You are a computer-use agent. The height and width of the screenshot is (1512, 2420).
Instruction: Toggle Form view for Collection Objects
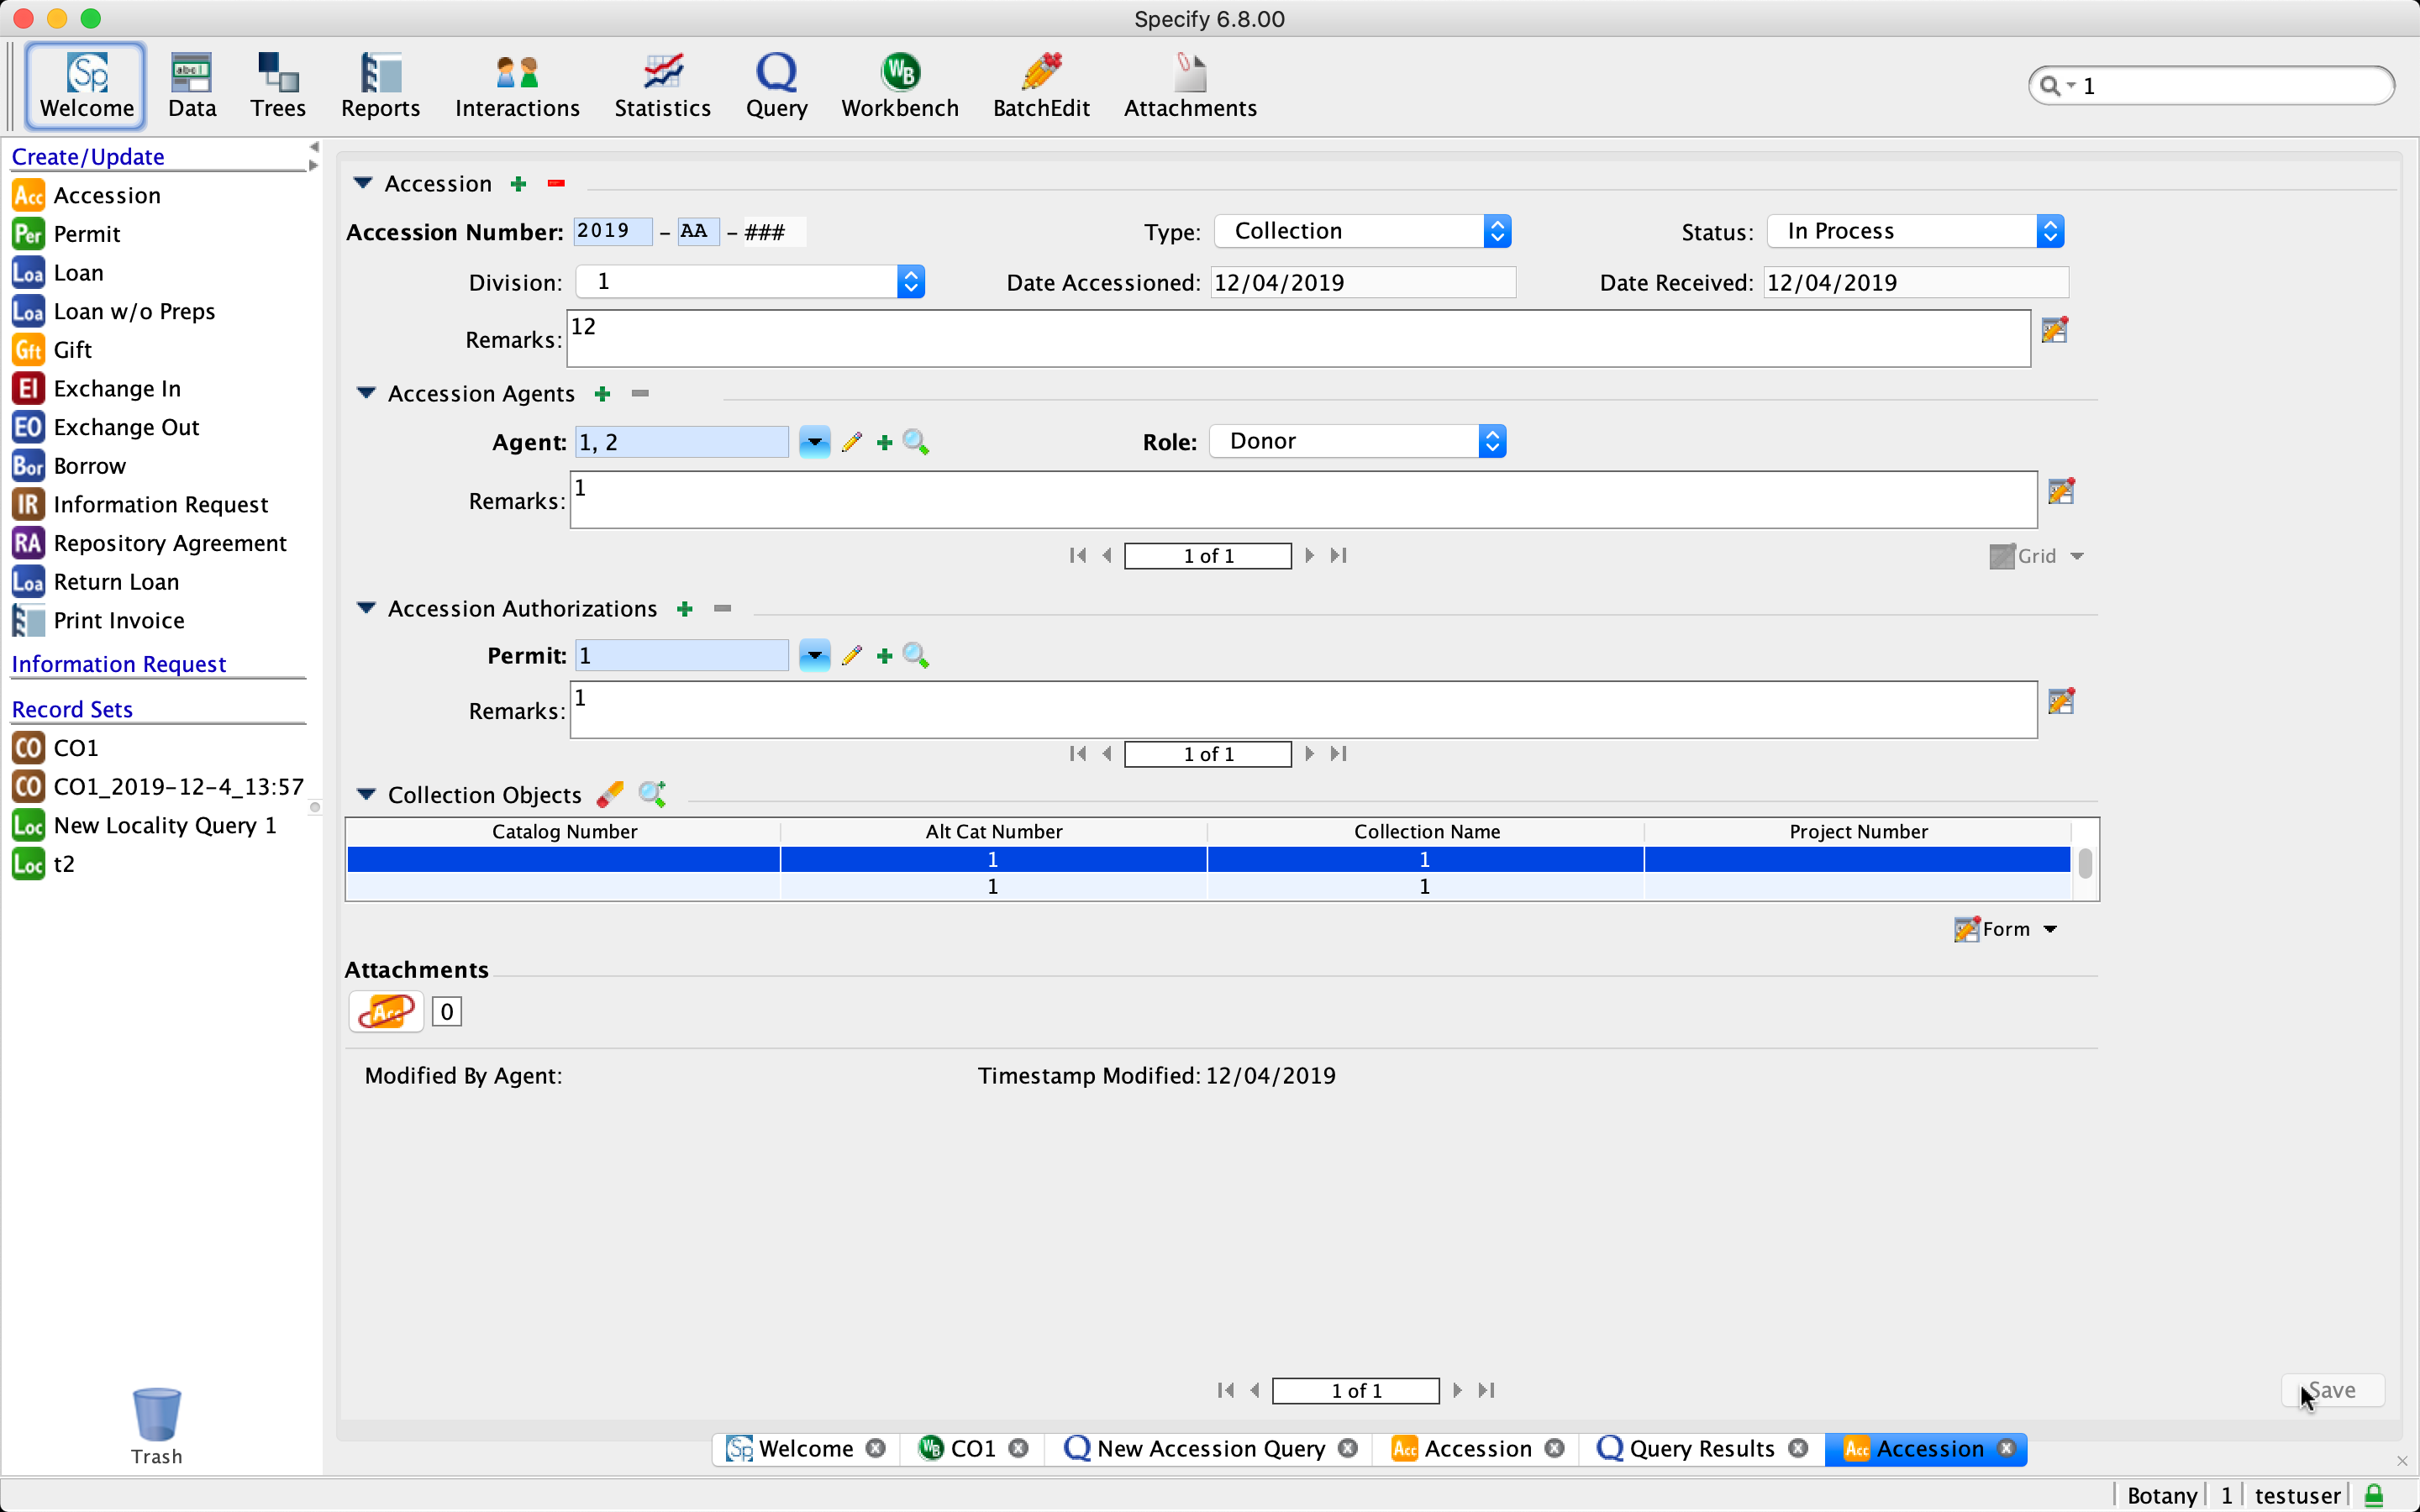click(2005, 929)
